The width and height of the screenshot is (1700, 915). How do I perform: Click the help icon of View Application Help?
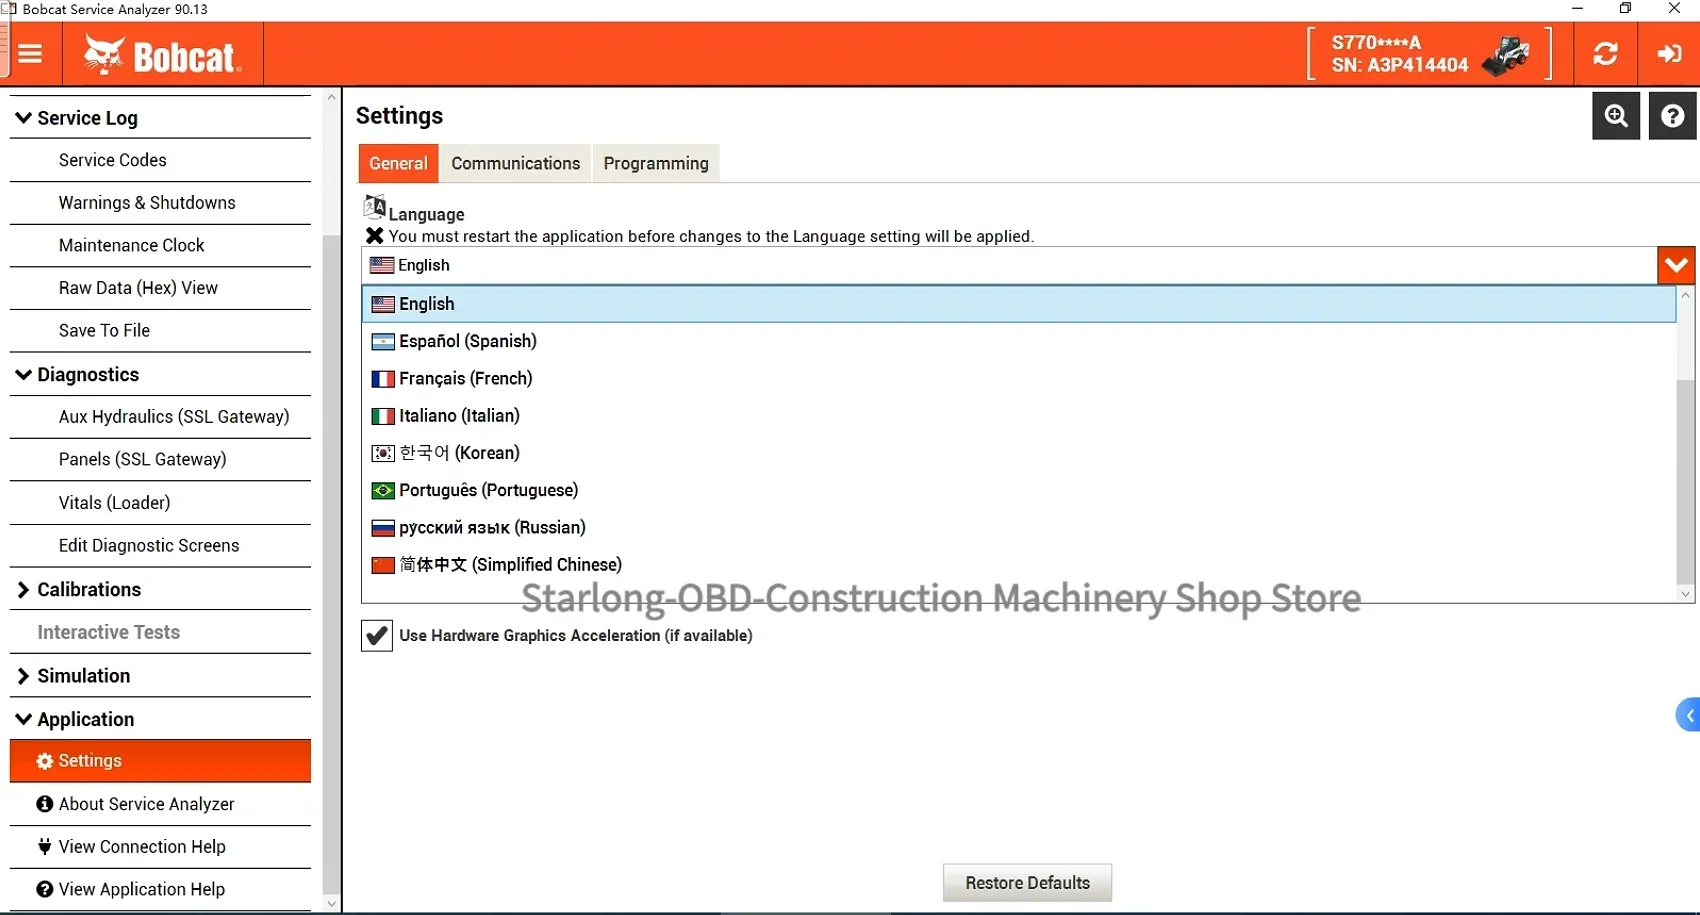(x=44, y=889)
